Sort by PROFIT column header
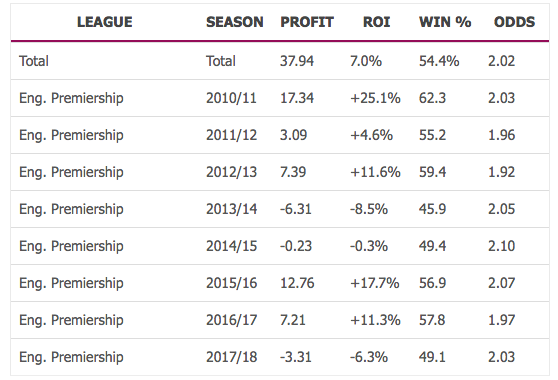The image size is (558, 380). click(x=307, y=22)
